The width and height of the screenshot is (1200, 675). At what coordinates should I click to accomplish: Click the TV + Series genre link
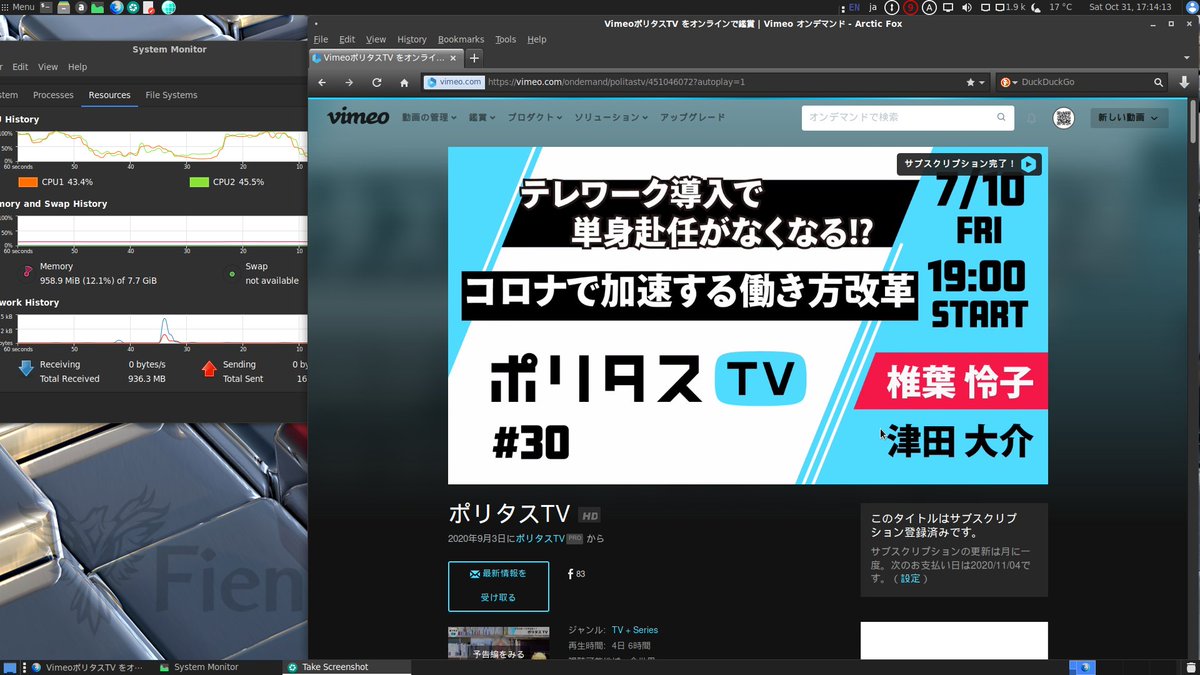pyautogui.click(x=635, y=630)
